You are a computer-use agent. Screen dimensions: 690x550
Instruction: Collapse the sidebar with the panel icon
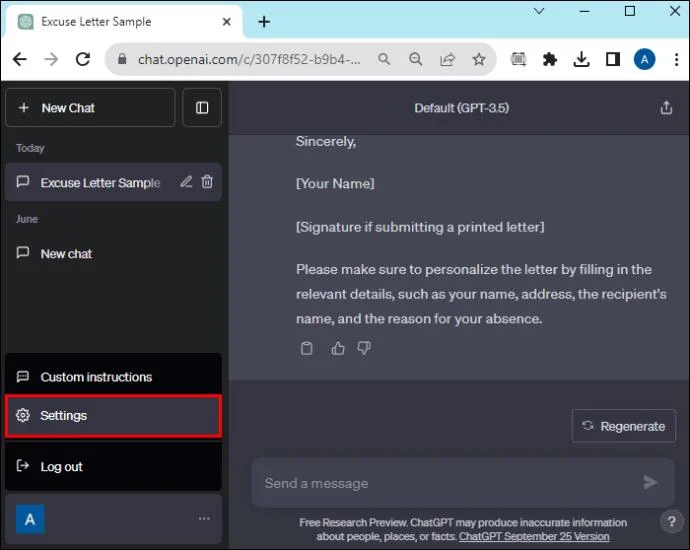[x=202, y=108]
